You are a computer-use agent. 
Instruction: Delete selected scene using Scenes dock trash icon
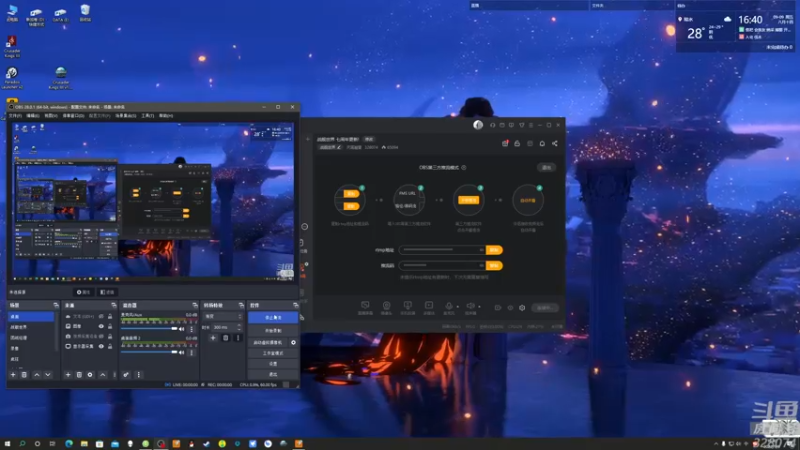tap(24, 374)
